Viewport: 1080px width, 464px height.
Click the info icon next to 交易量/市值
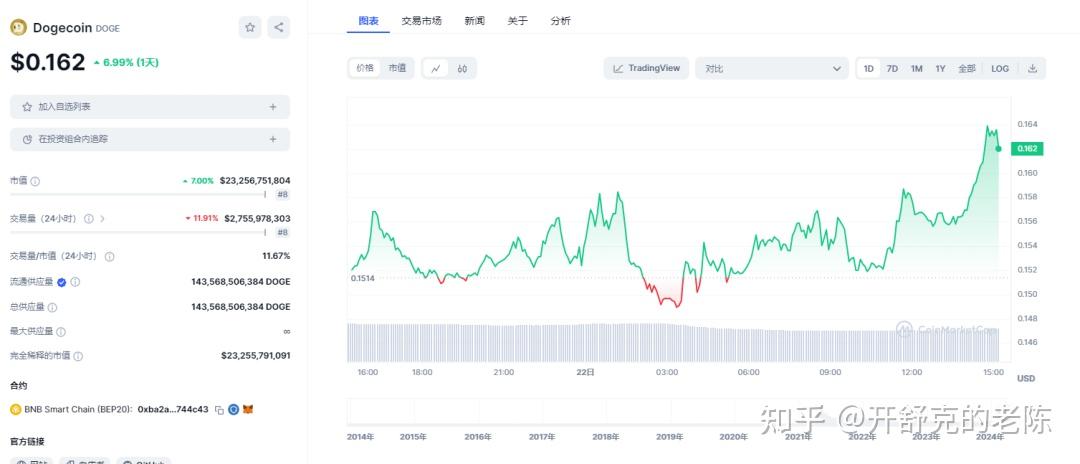pos(110,256)
